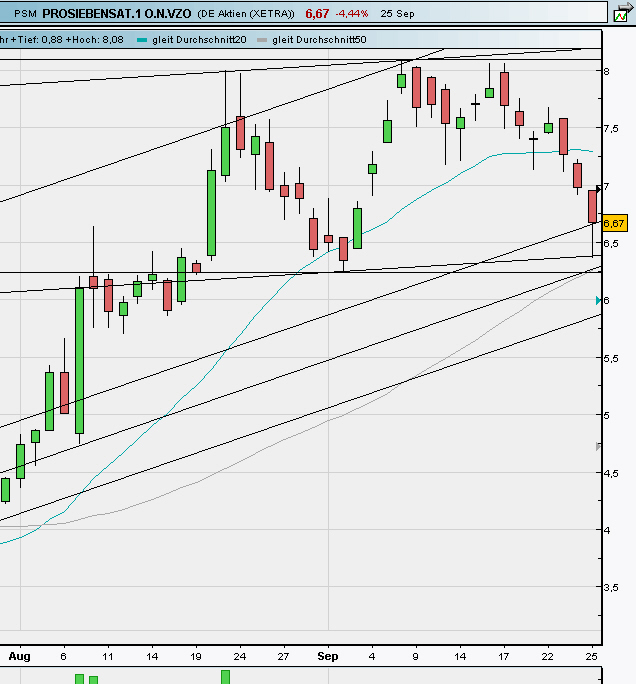Click the PSM ticker symbol
Image resolution: width=636 pixels, height=684 pixels.
pyautogui.click(x=25, y=14)
